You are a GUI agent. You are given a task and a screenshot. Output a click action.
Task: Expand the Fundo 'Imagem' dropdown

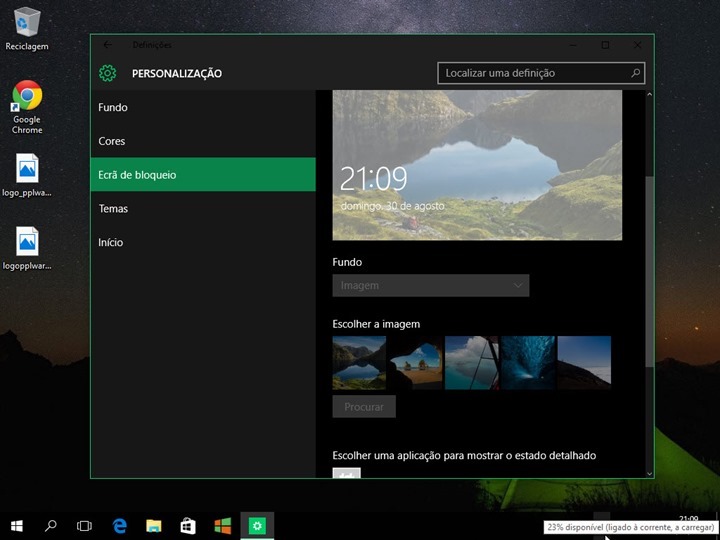pyautogui.click(x=431, y=286)
